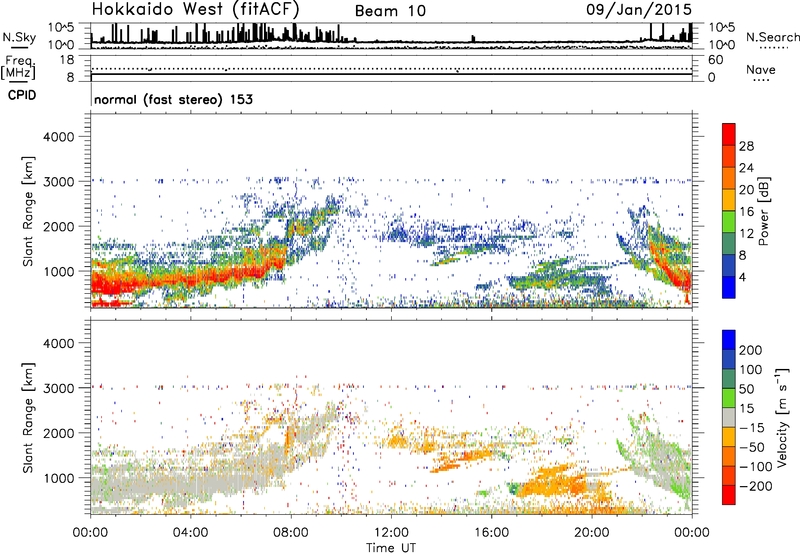Image resolution: width=800 pixels, height=554 pixels.
Task: Click the 2000 tick in power panel
Action: coord(59,226)
